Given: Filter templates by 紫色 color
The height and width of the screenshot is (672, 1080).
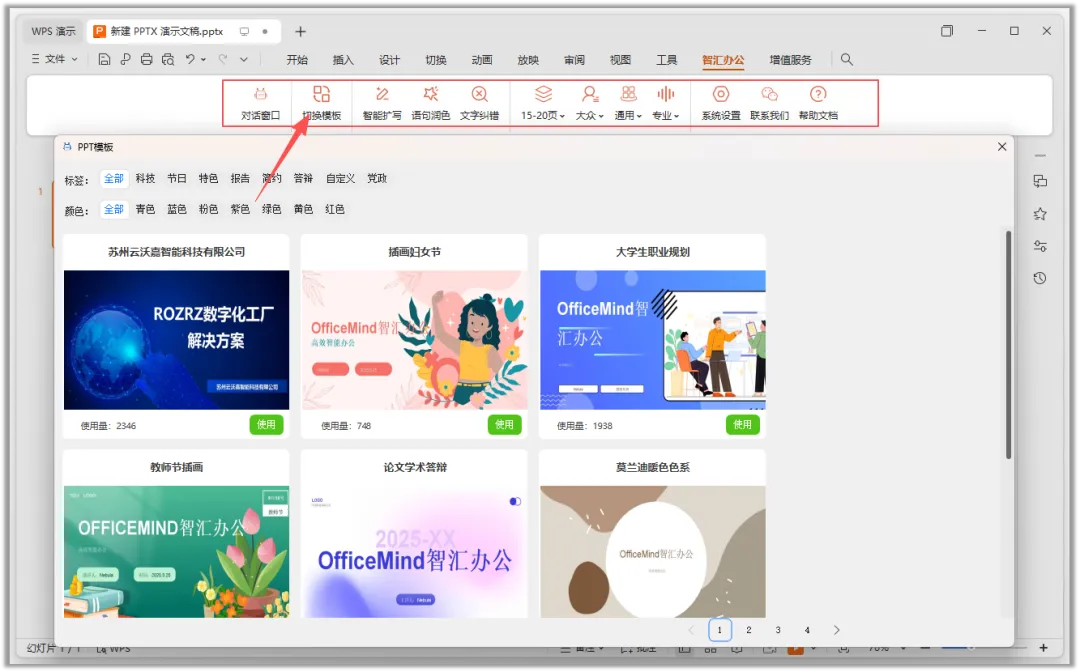Looking at the screenshot, I should pyautogui.click(x=240, y=209).
